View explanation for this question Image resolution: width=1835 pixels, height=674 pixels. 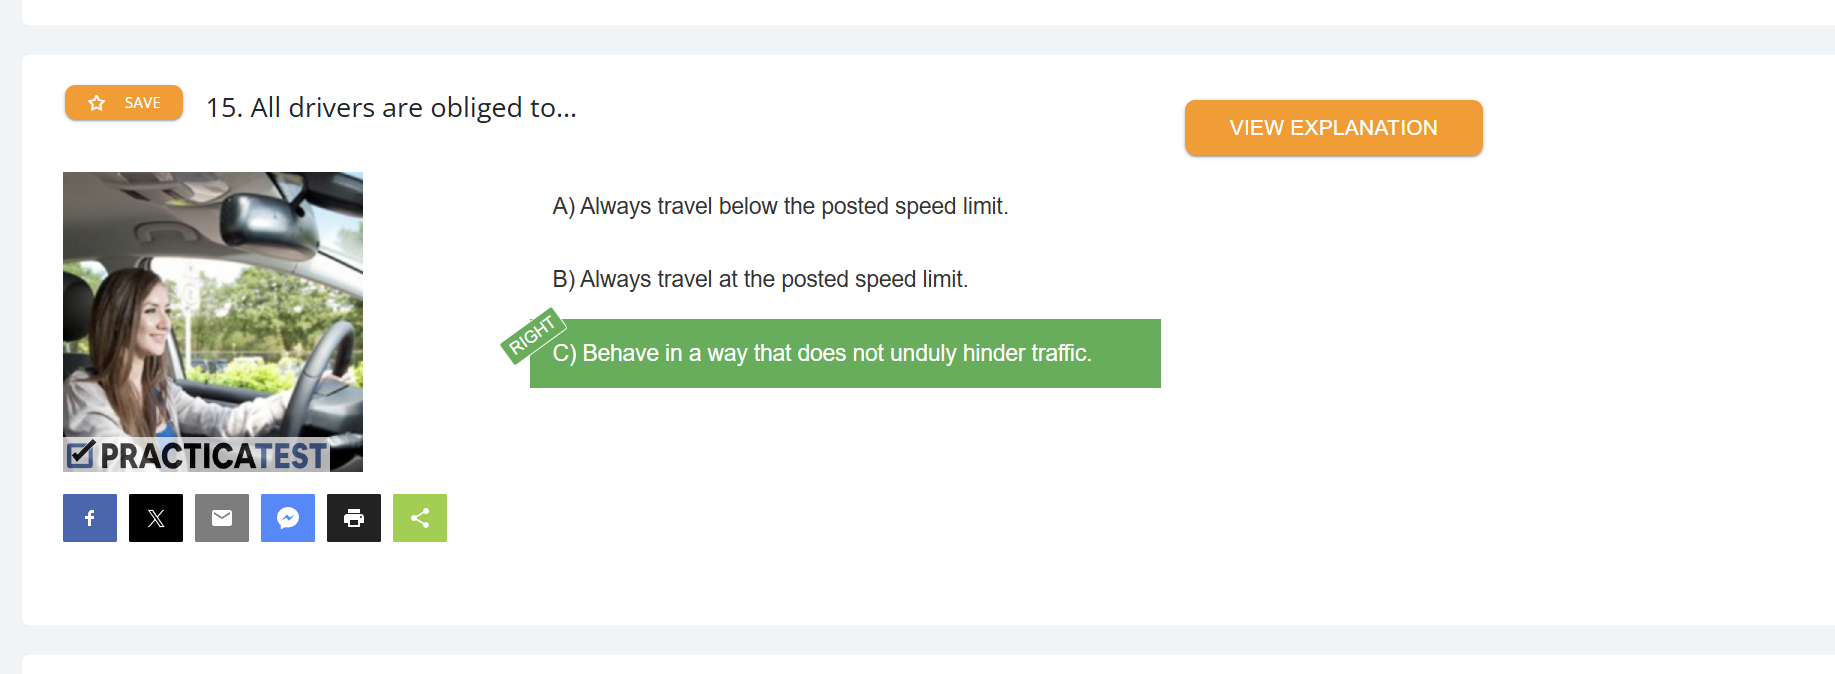click(1333, 128)
